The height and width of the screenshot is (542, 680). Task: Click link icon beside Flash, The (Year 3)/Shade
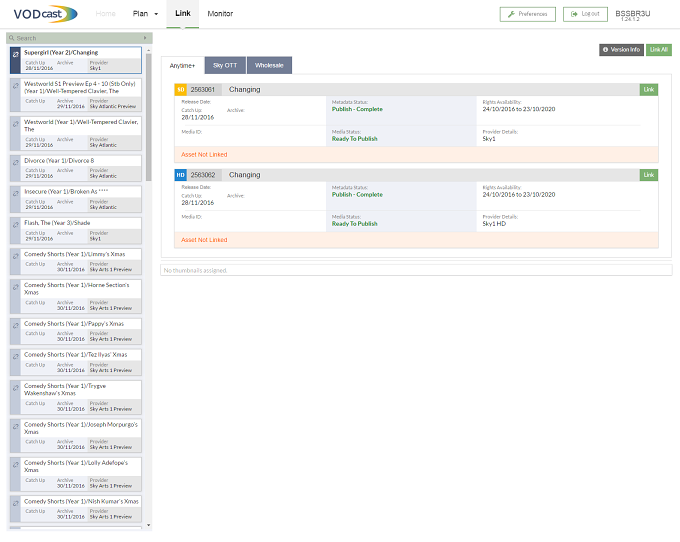pyautogui.click(x=16, y=225)
